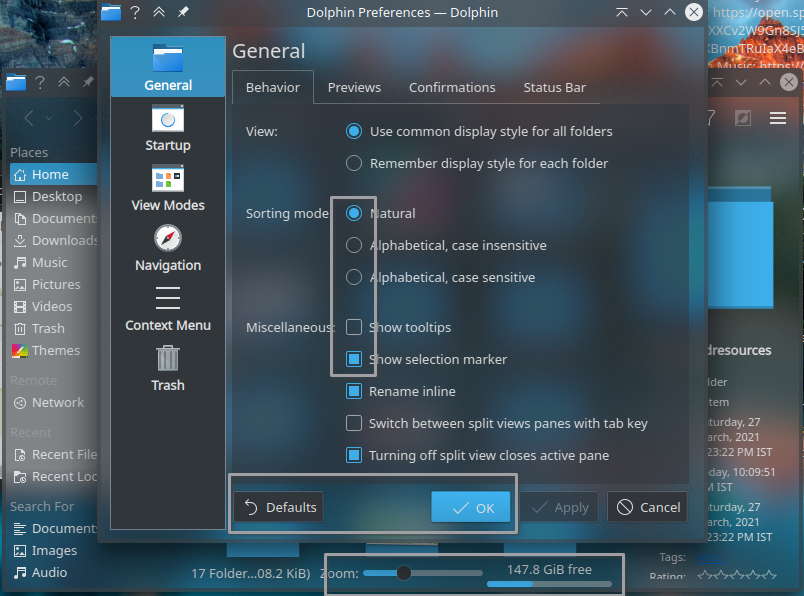Click the edit icon in Dolphin main toolbar

pos(743,118)
